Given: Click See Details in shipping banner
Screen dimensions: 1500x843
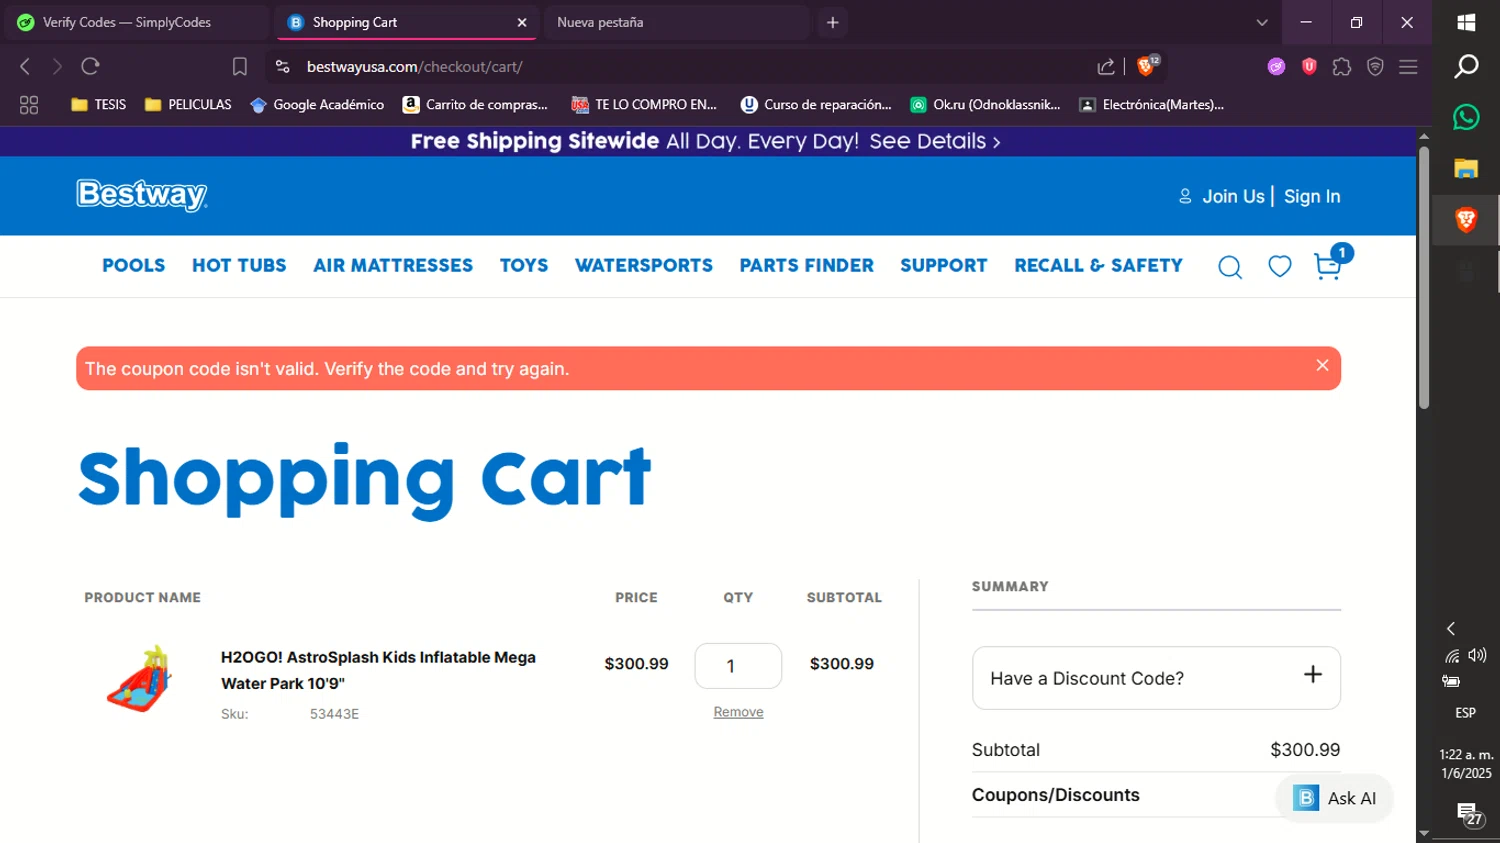Looking at the screenshot, I should 935,141.
